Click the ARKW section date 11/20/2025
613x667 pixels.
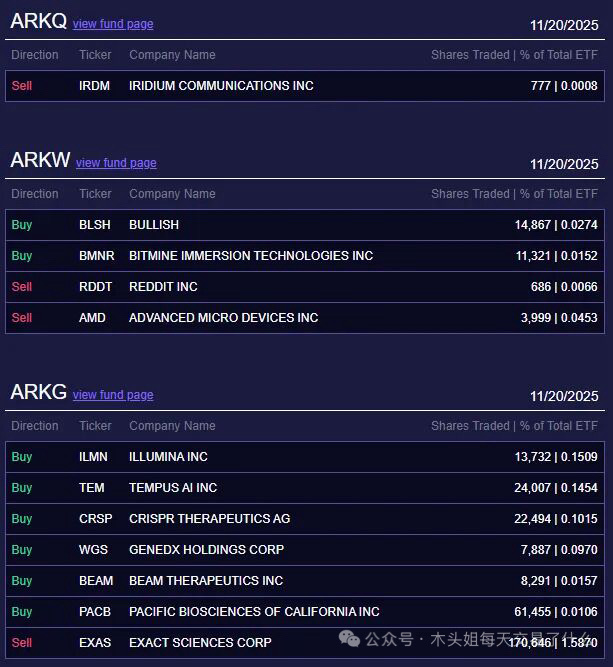point(564,165)
